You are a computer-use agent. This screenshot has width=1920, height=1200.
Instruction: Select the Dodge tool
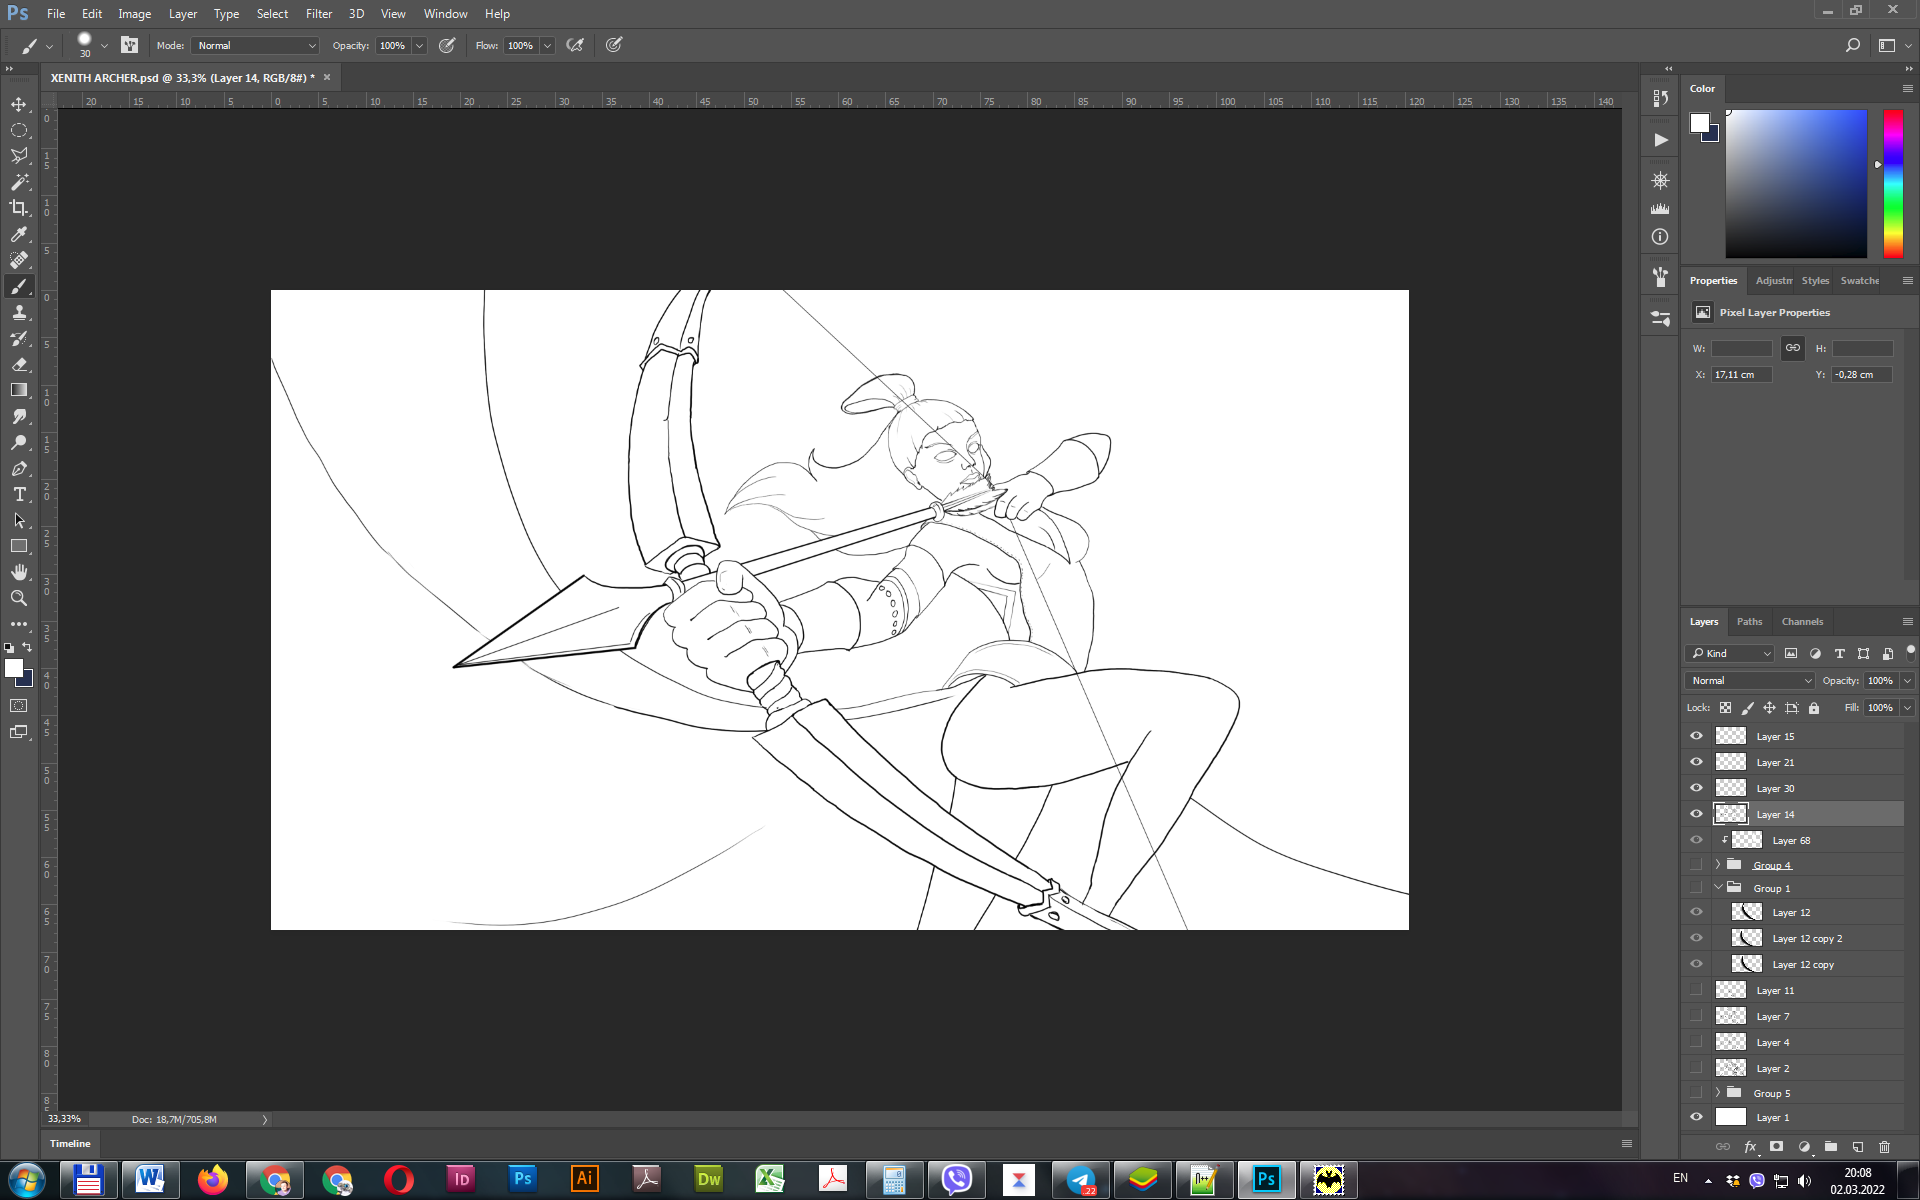(19, 442)
